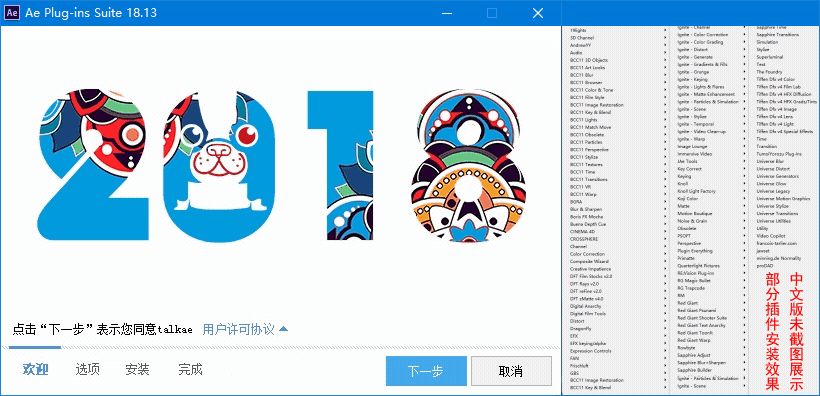Click the proDAD entry
This screenshot has height=396, width=820.
765,266
